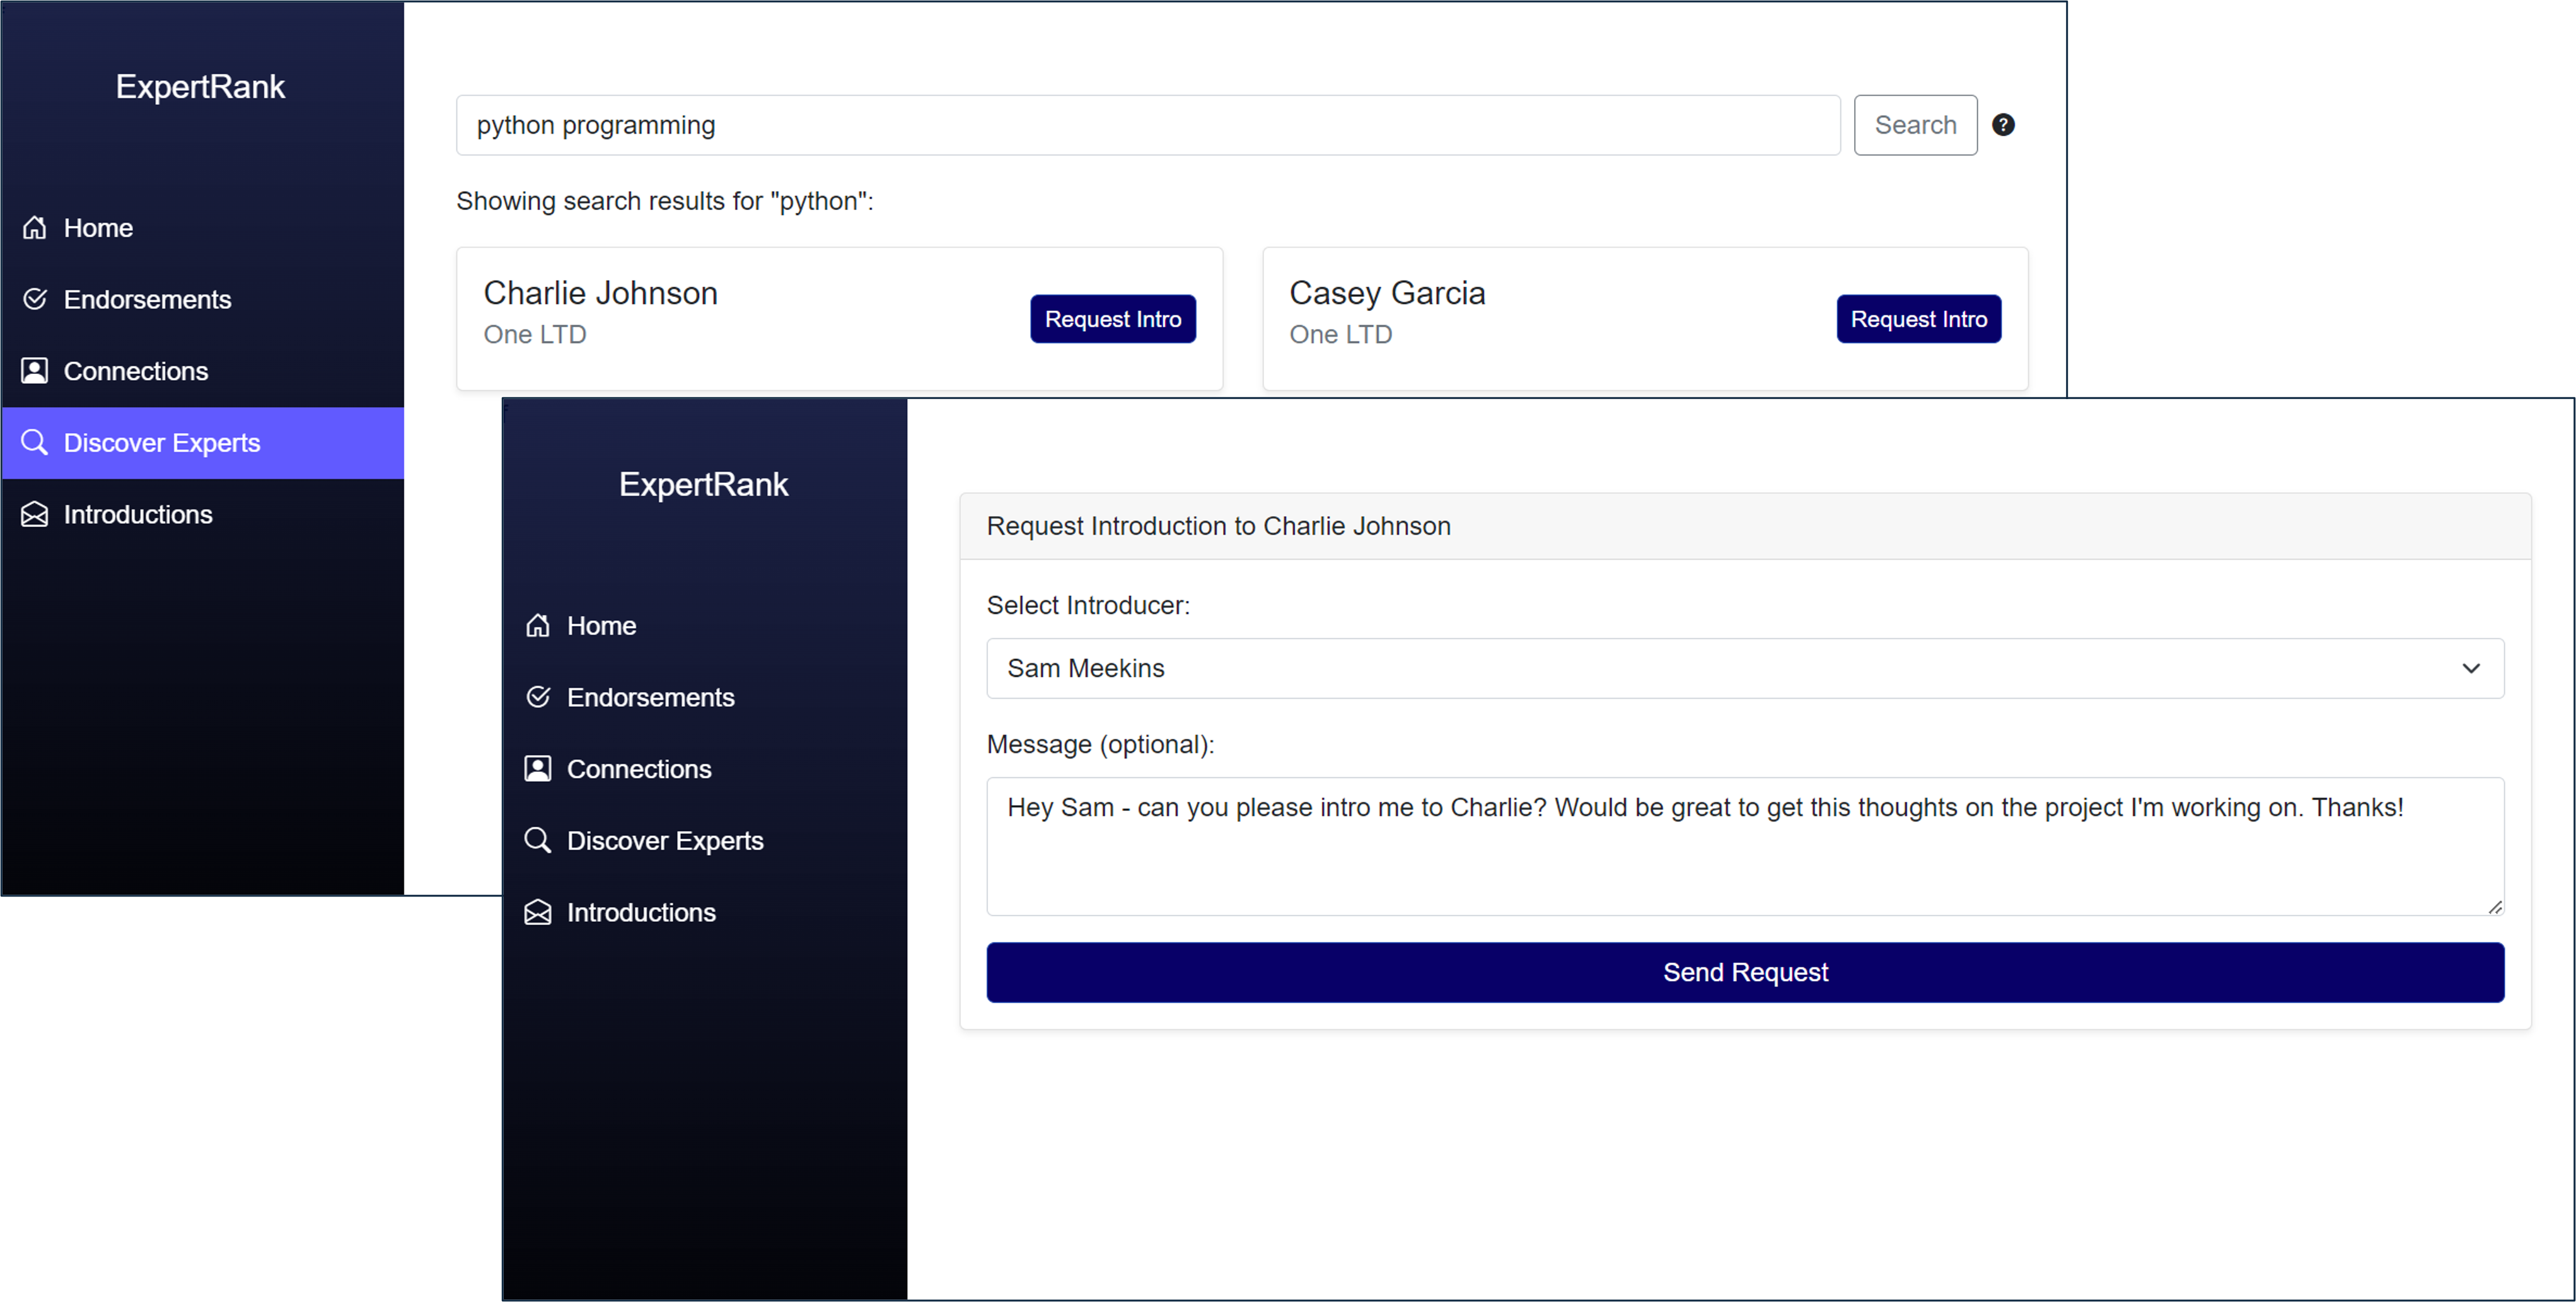Click Request Intro for Casey Garcia

pos(1918,317)
